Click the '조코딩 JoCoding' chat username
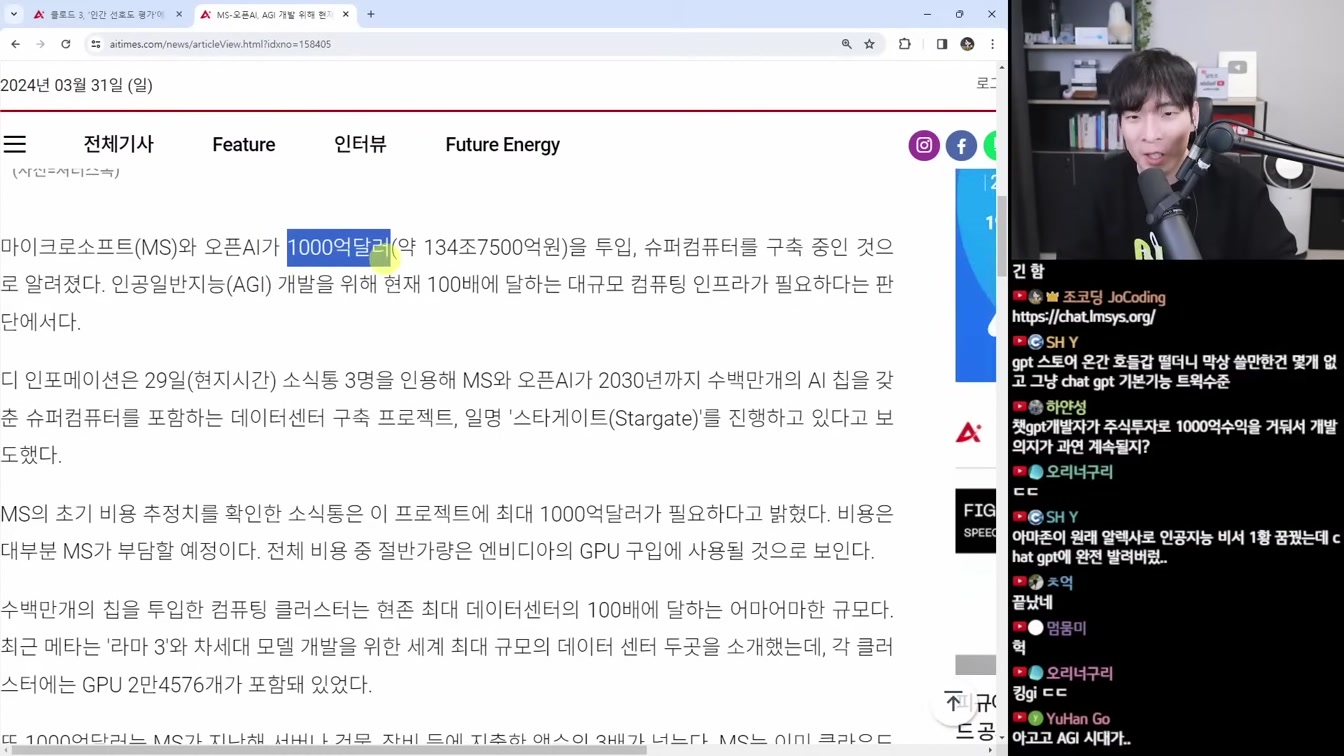The image size is (1344, 756). pos(1113,297)
